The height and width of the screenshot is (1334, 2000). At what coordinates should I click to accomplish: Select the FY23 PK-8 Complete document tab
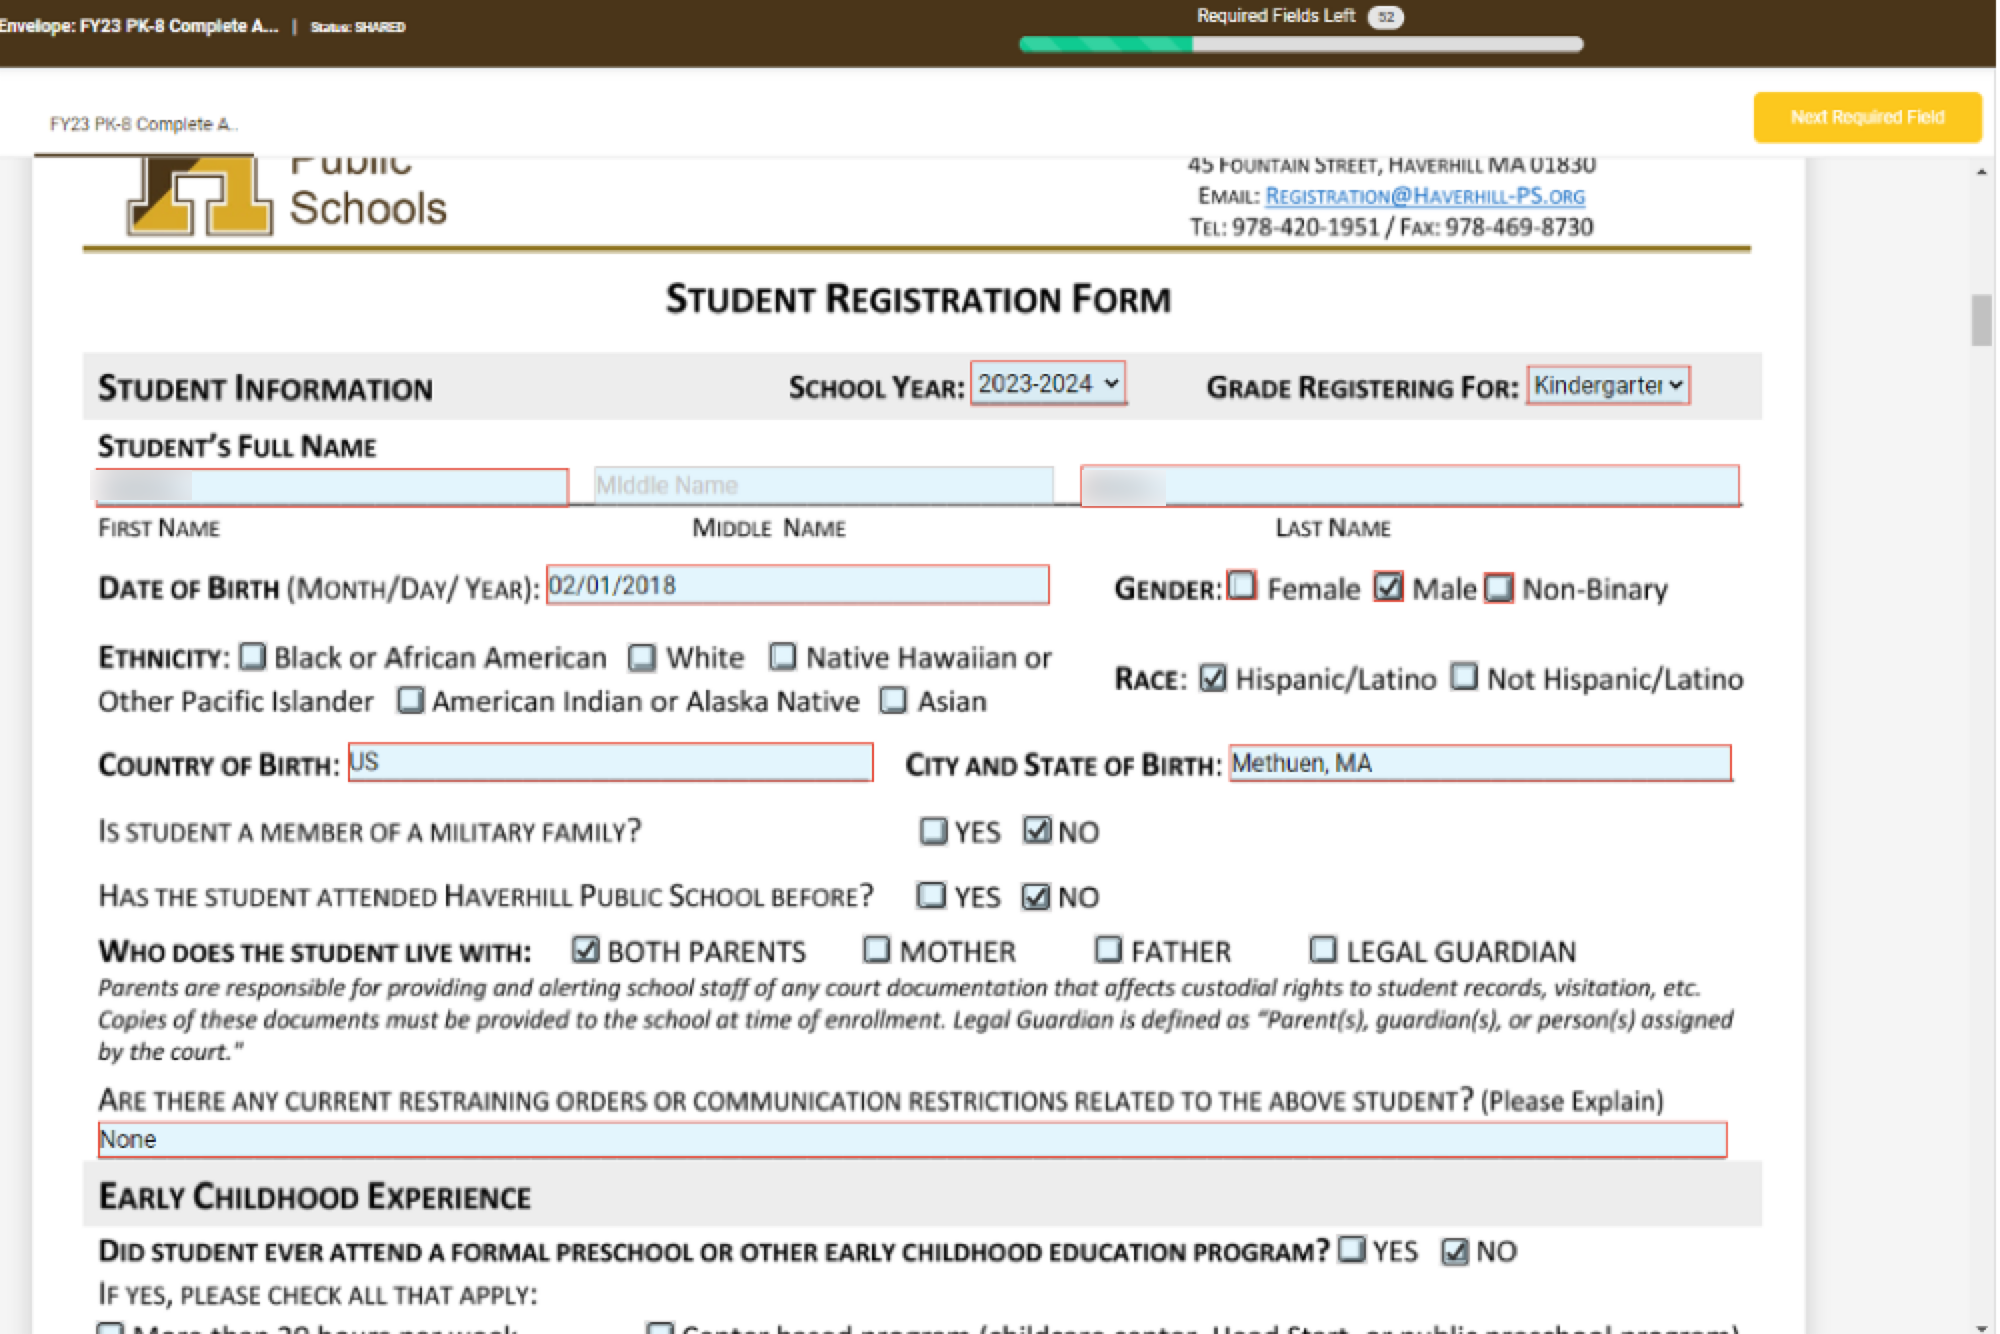143,124
